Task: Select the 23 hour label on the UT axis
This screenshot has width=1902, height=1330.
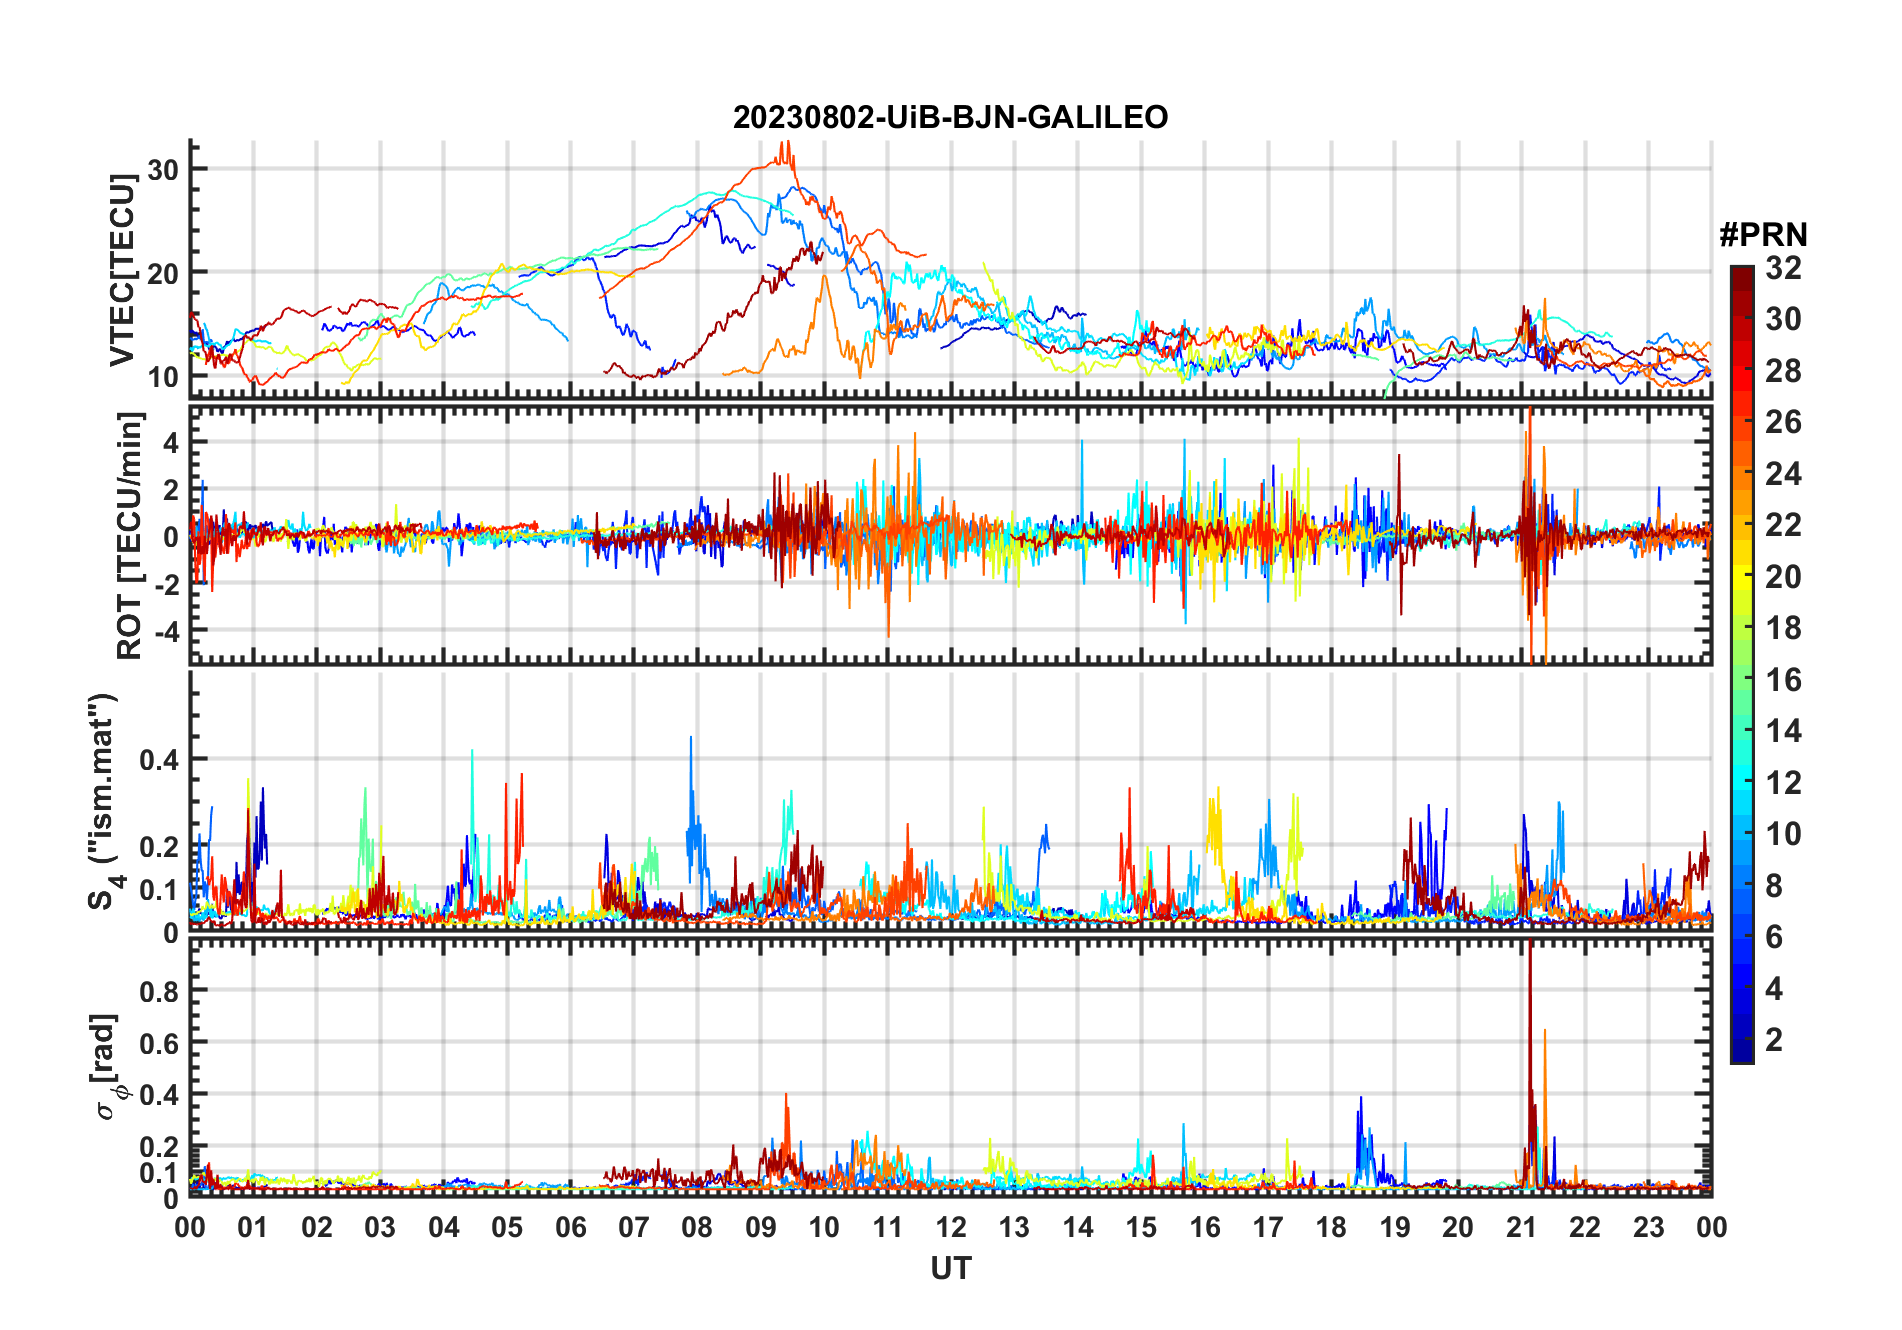Action: [x=1649, y=1227]
